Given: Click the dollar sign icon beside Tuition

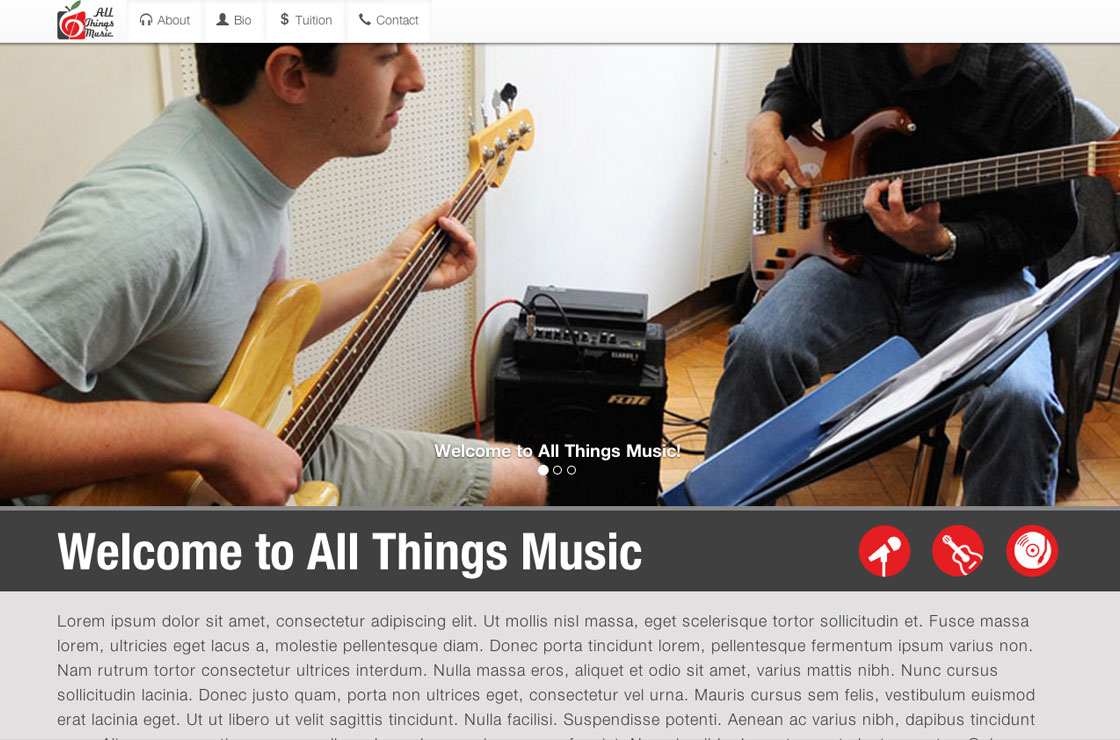Looking at the screenshot, I should 284,19.
